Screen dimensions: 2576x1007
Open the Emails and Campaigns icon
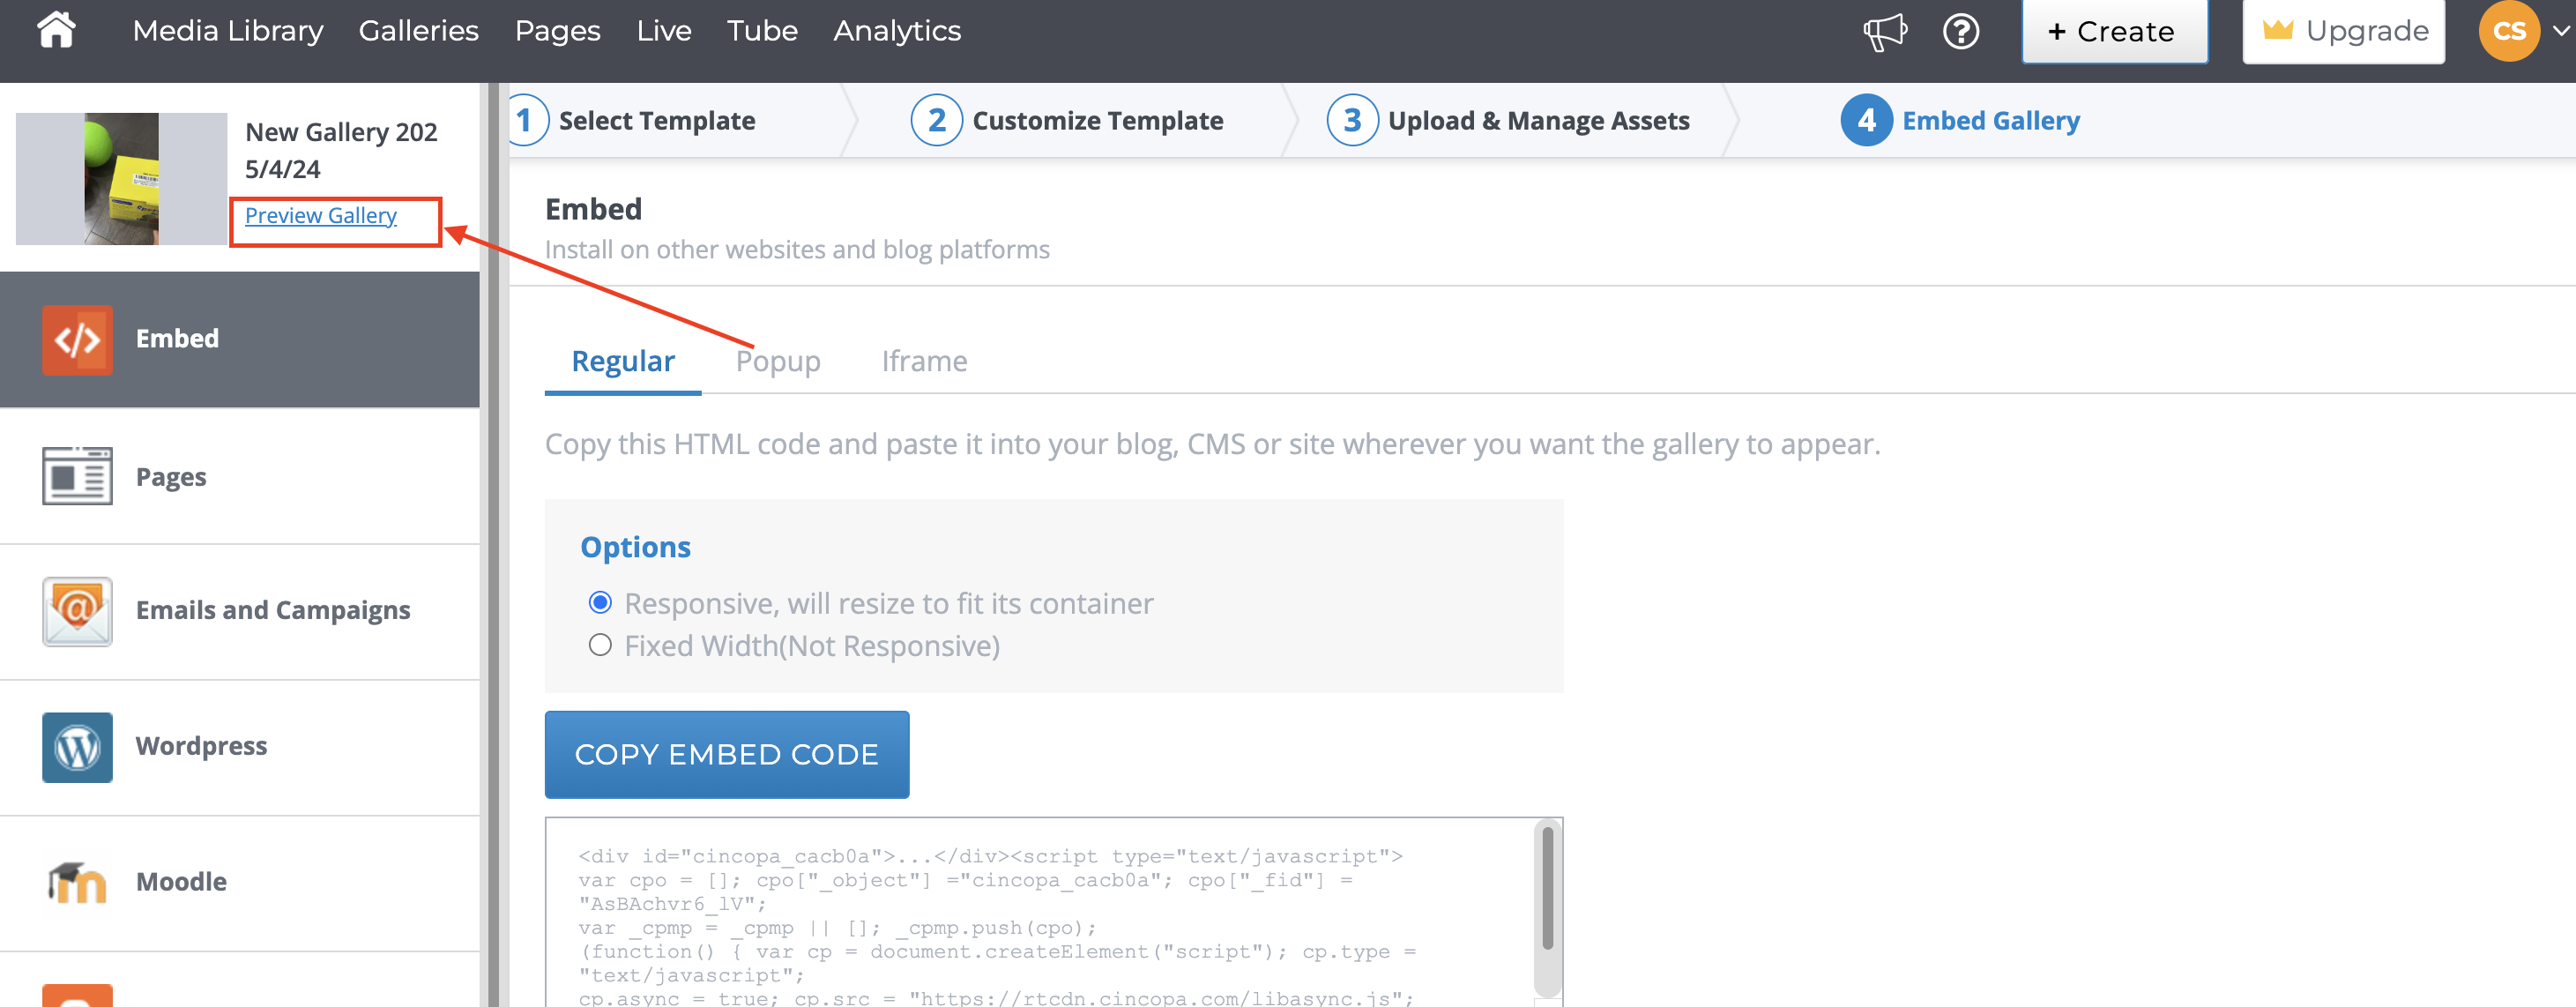tap(77, 611)
